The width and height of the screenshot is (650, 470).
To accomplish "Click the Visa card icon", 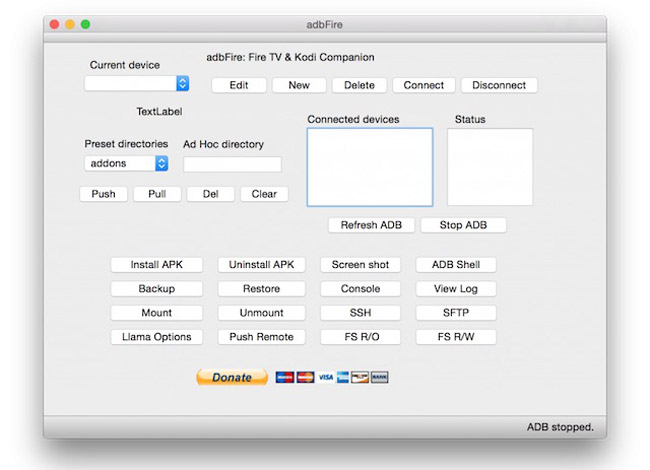I will pos(326,377).
